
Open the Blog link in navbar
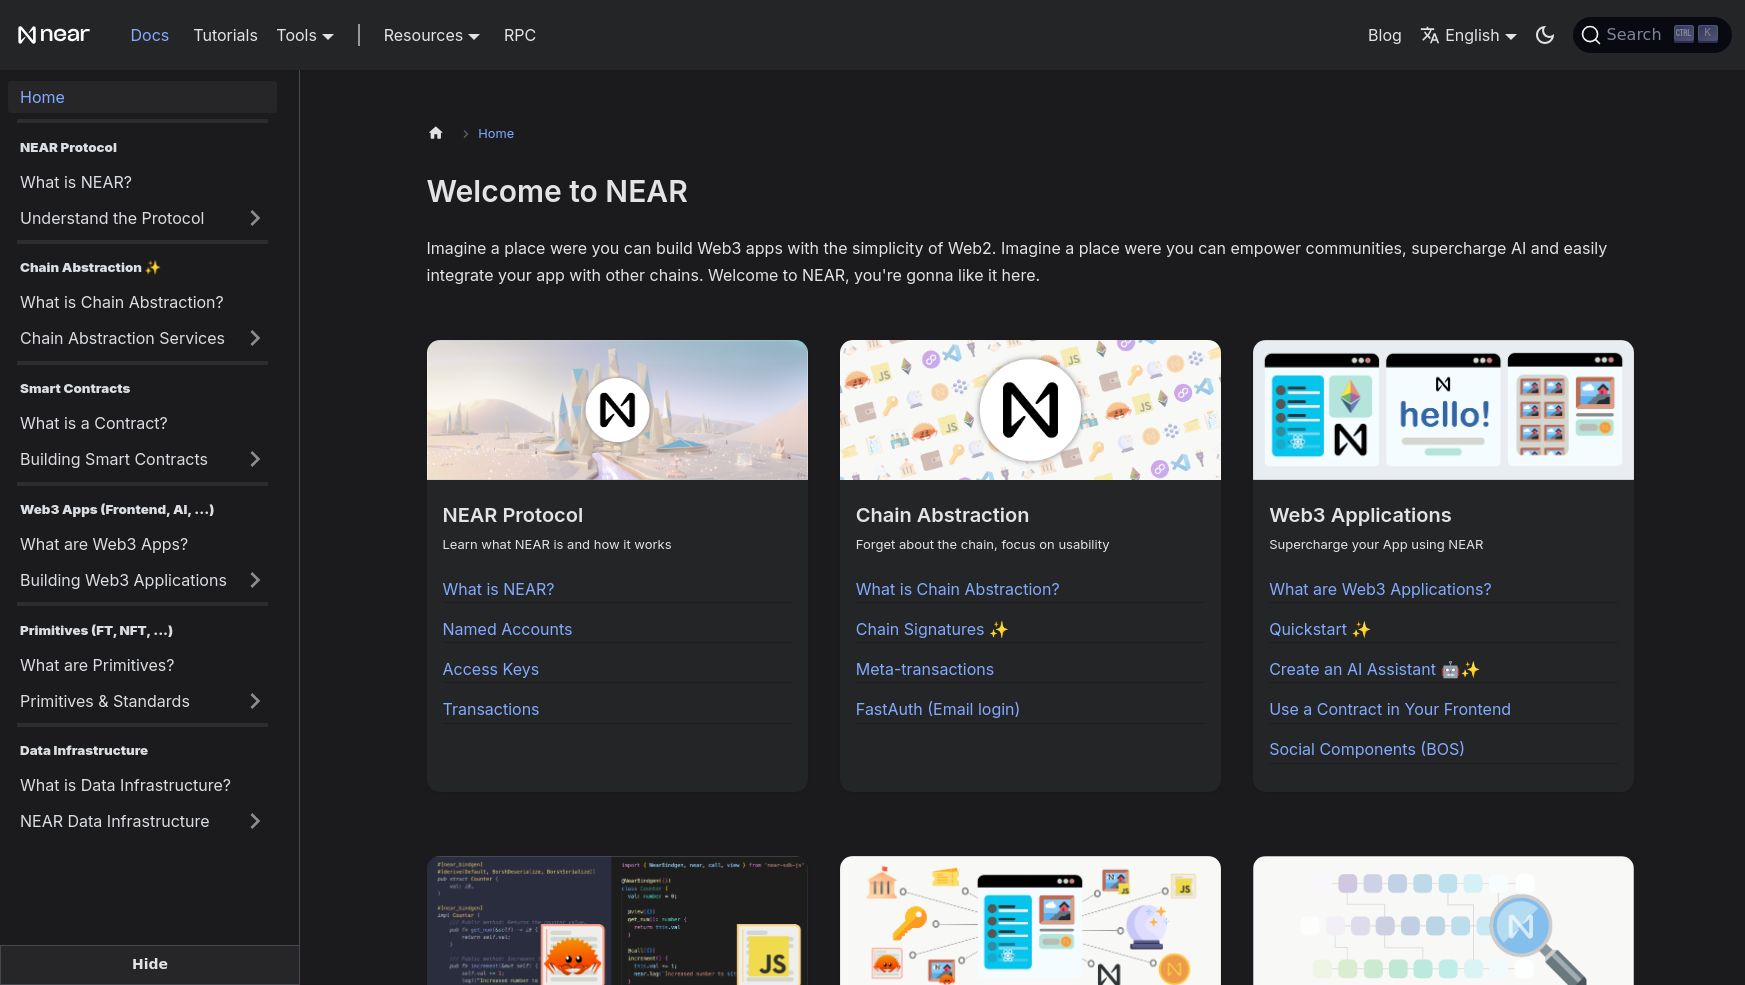coord(1384,35)
